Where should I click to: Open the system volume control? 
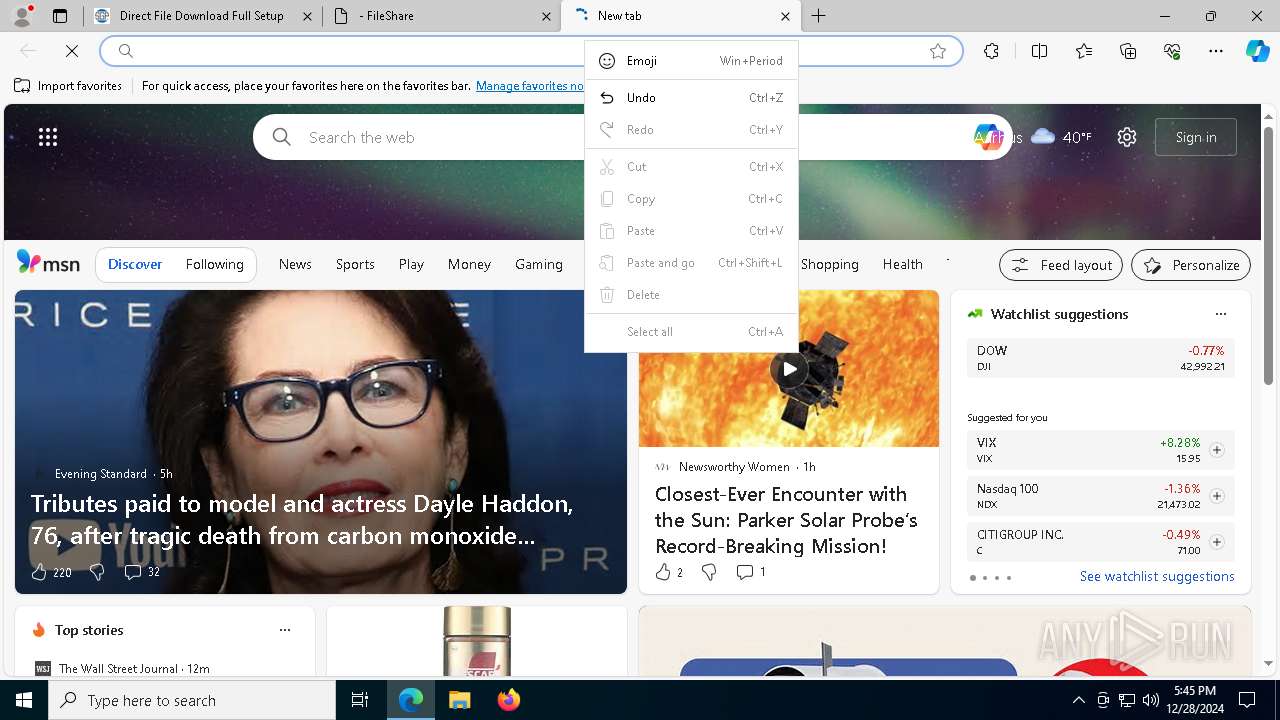(x=1151, y=700)
